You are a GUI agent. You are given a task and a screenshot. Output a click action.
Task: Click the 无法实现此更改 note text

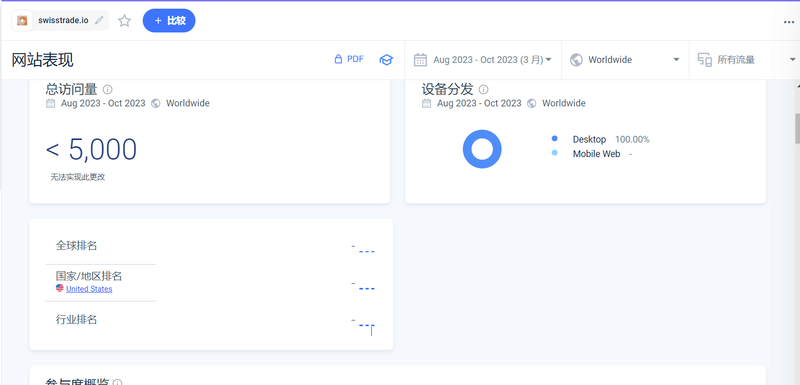78,177
